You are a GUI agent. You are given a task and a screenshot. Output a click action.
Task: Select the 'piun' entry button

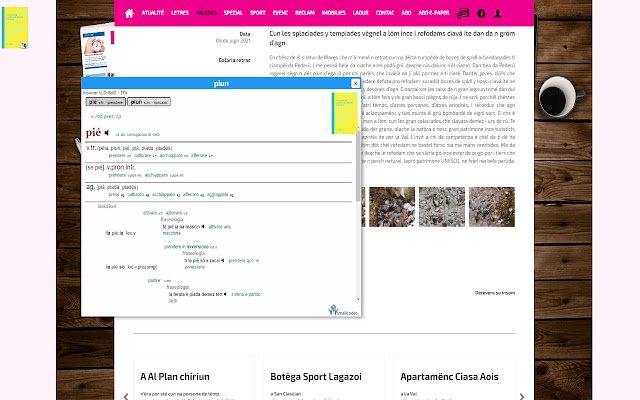(149, 102)
